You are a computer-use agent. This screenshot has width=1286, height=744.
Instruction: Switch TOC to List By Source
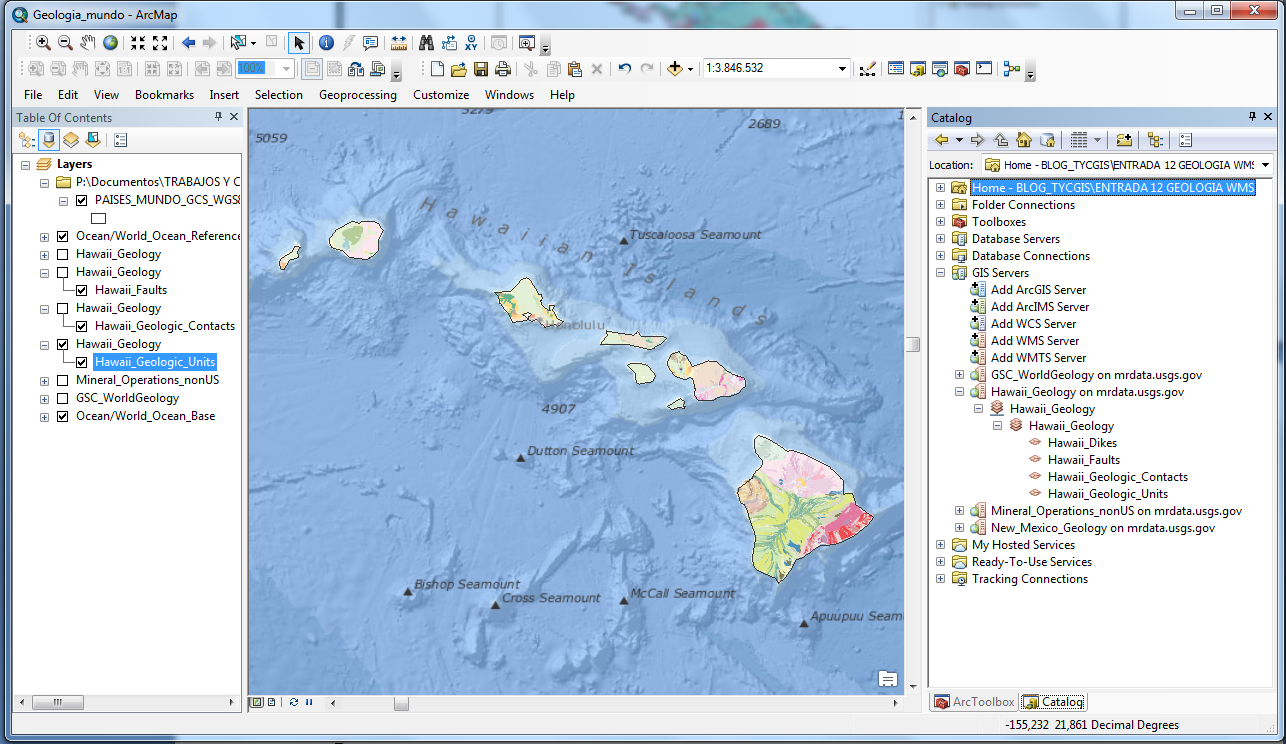(49, 140)
